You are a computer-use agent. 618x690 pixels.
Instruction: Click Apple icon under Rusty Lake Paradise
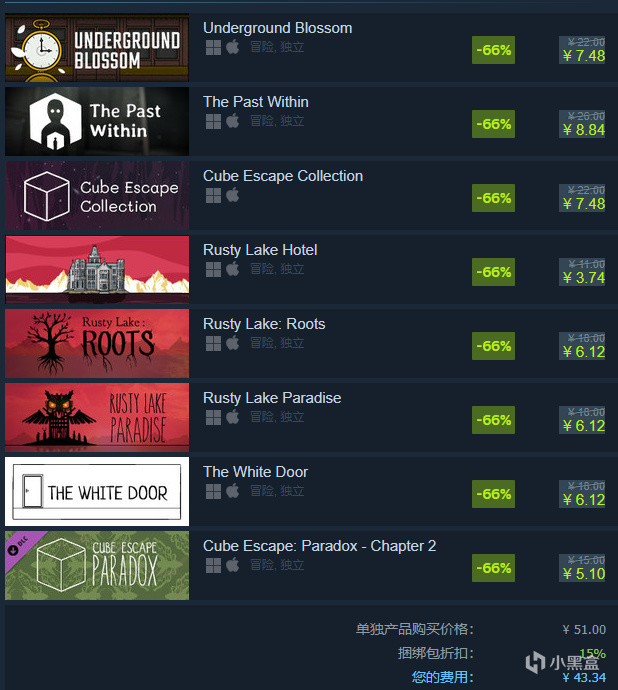[233, 416]
